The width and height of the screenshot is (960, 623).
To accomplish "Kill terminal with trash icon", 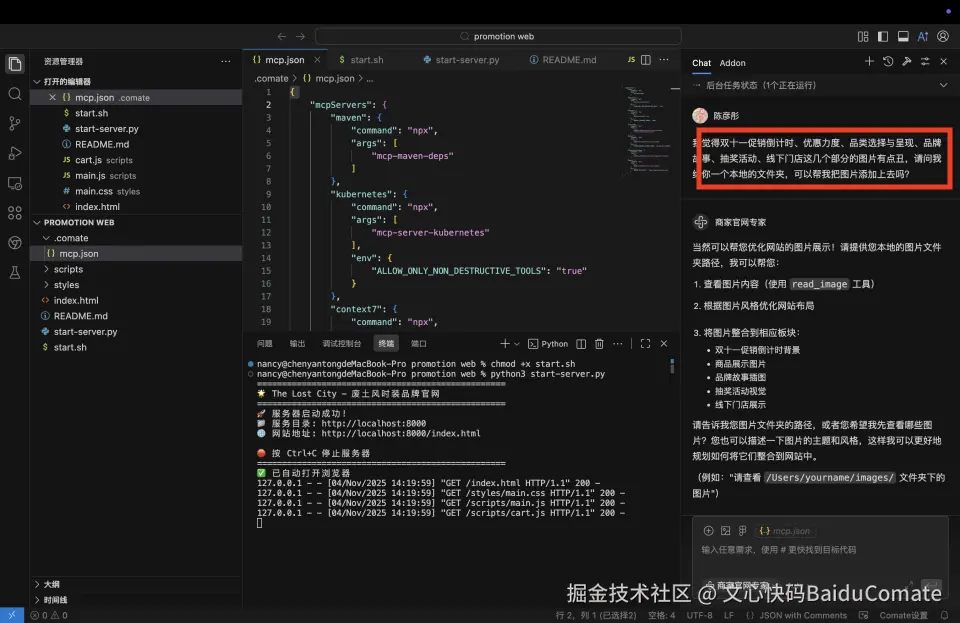I will pos(599,344).
